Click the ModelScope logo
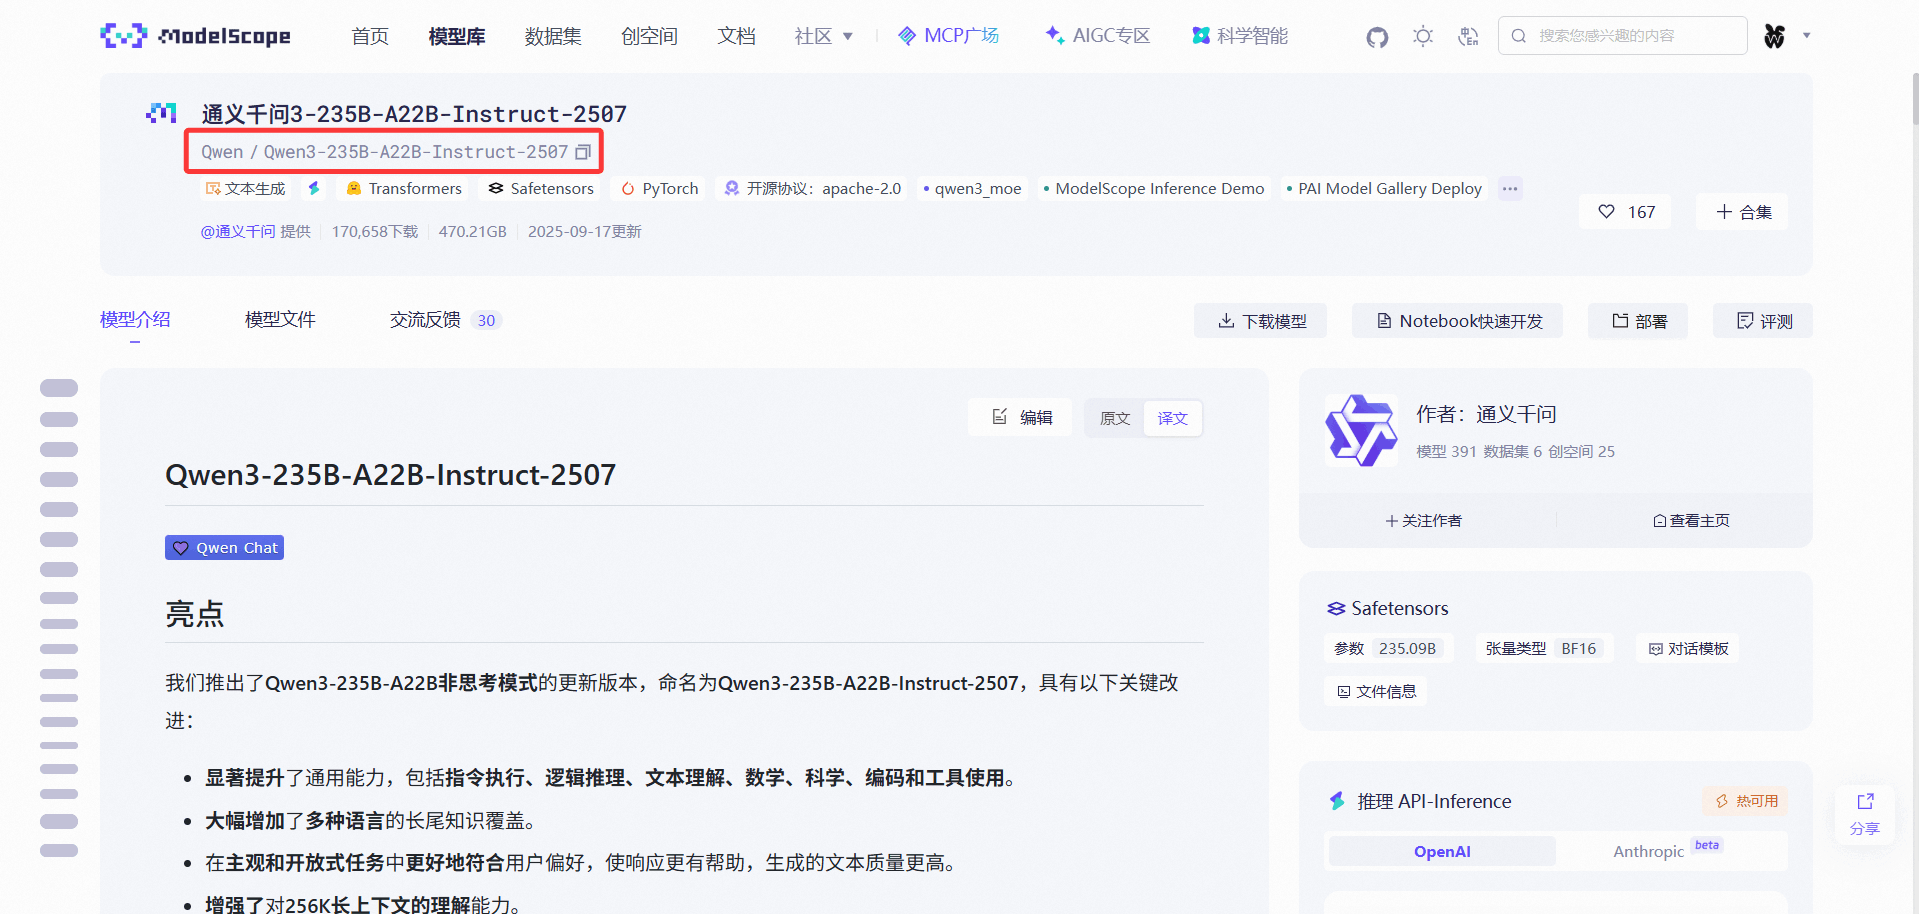 click(196, 36)
